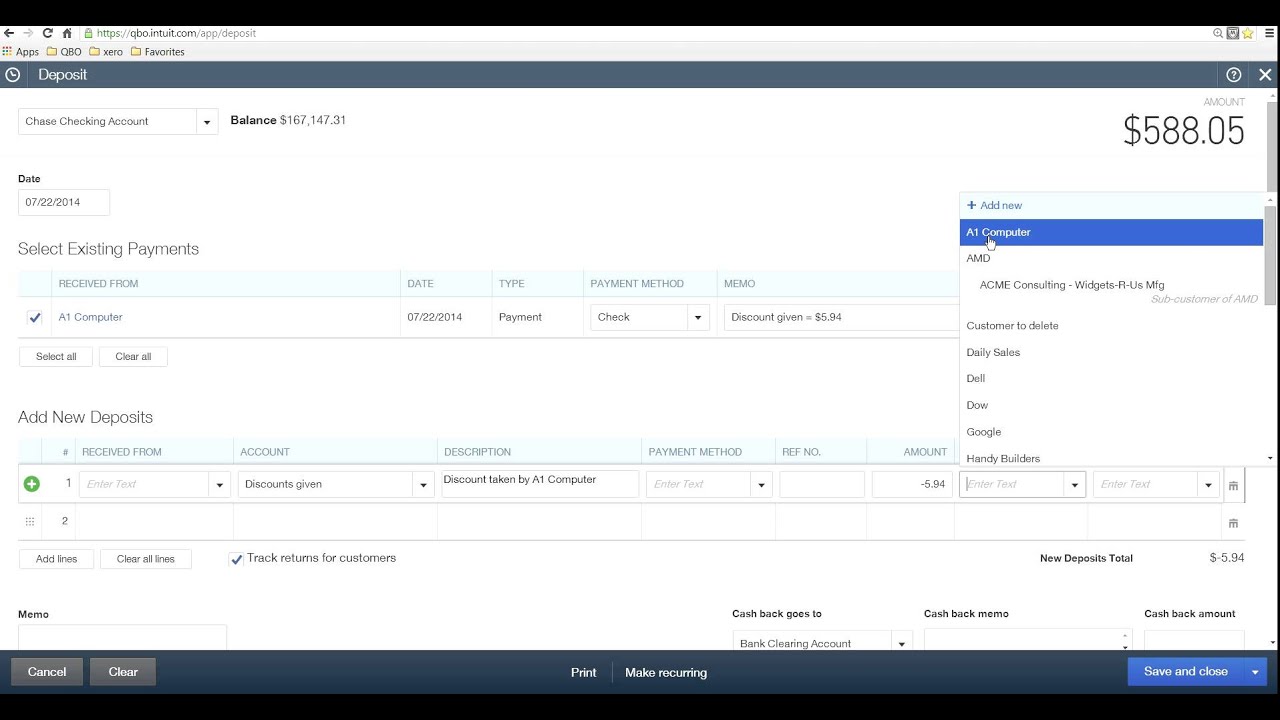Toggle Track returns for customers checkbox
Viewport: 1280px width, 720px height.
click(236, 559)
